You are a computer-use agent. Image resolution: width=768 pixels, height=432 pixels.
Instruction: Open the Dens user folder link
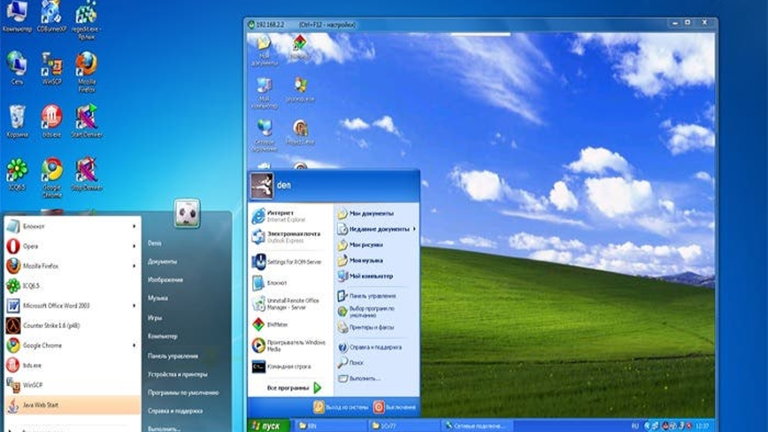pyautogui.click(x=155, y=243)
